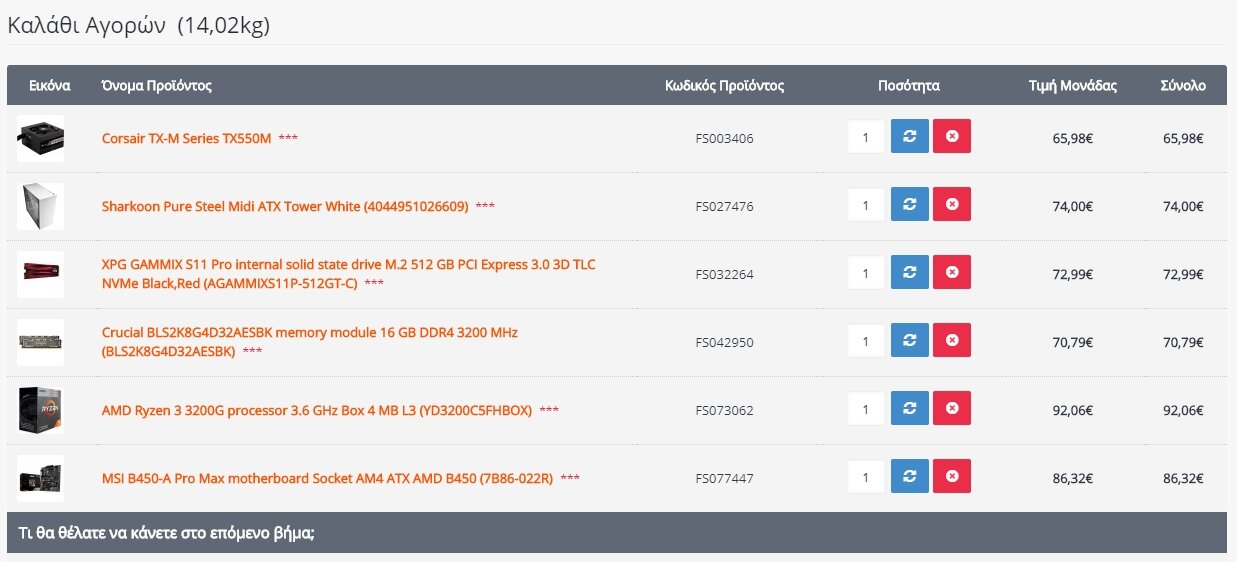Select product code FS003406

point(724,138)
